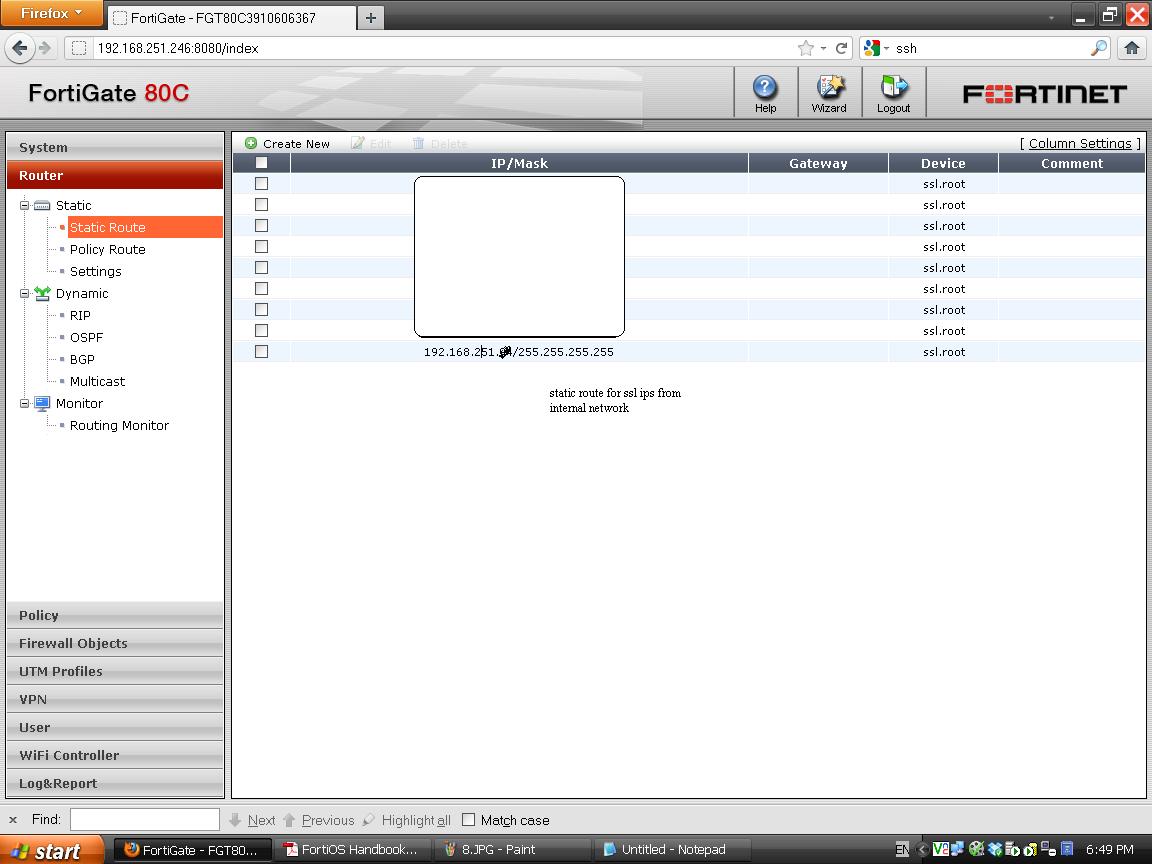Check the third ssl.root route checkbox

pyautogui.click(x=262, y=226)
